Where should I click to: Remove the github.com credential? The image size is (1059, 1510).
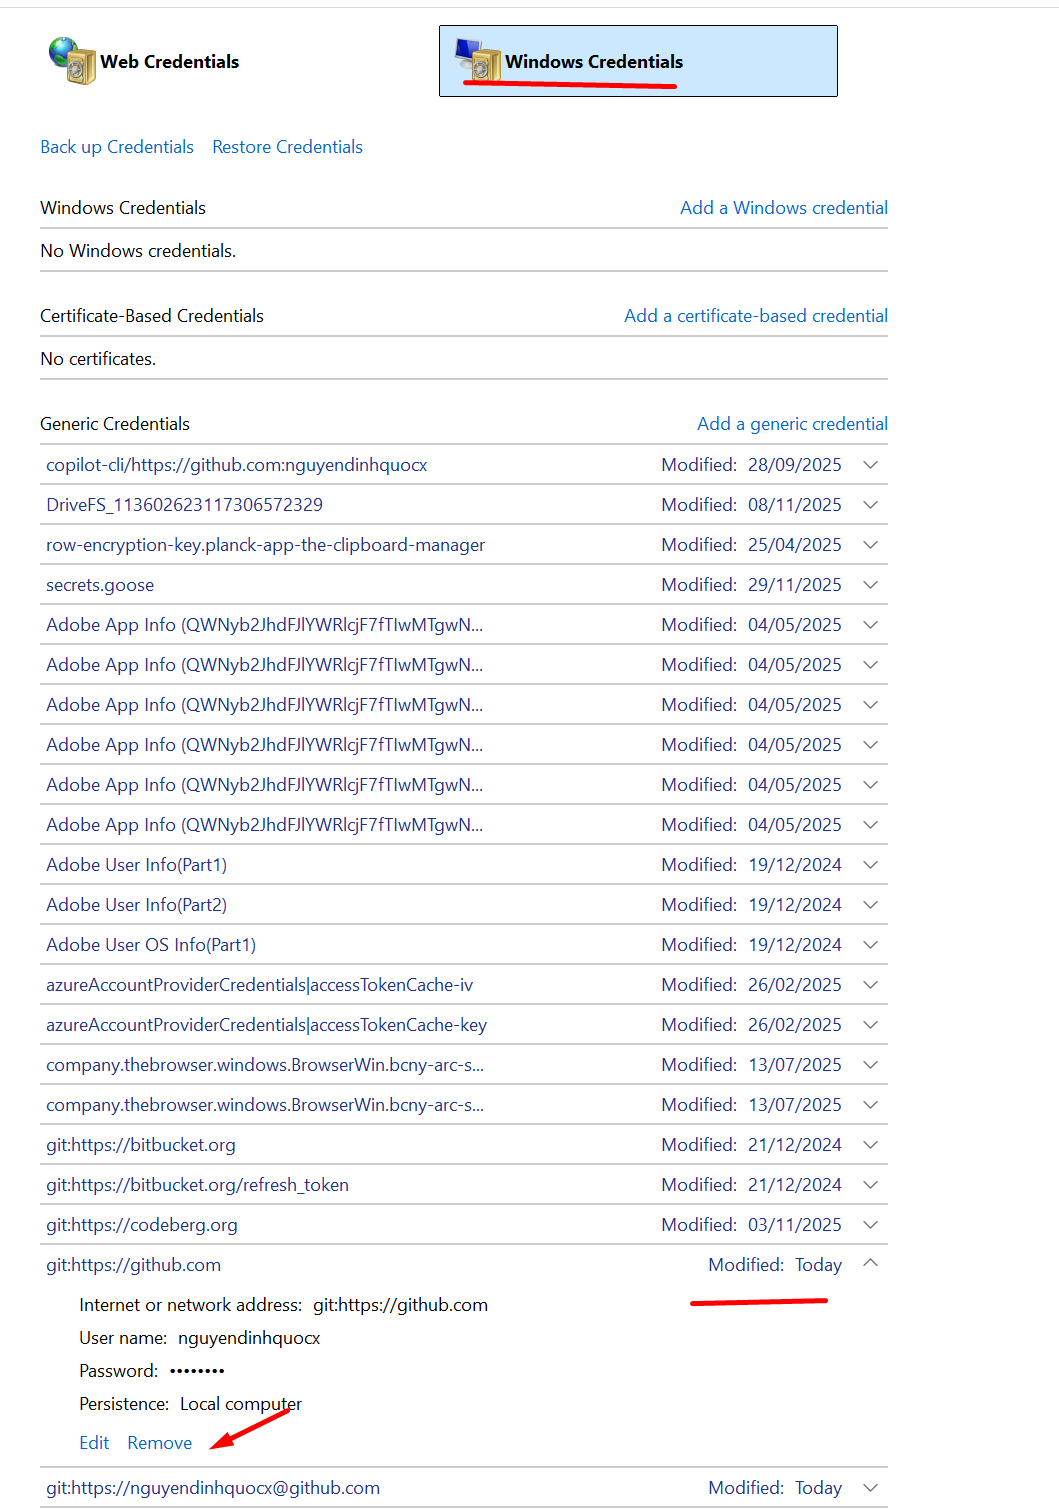coord(159,1443)
